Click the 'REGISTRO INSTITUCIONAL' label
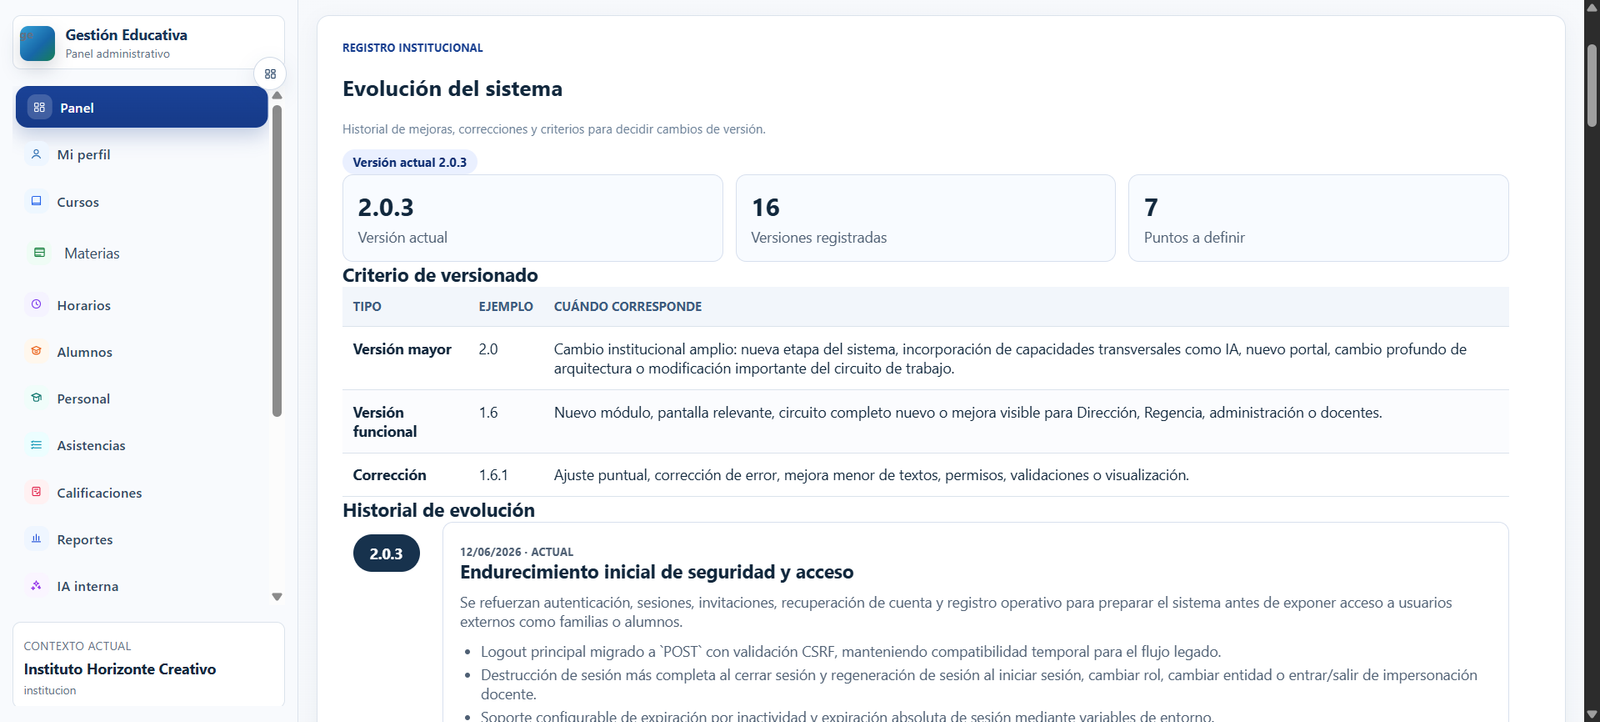Screen dimensions: 1600x722 pos(413,48)
